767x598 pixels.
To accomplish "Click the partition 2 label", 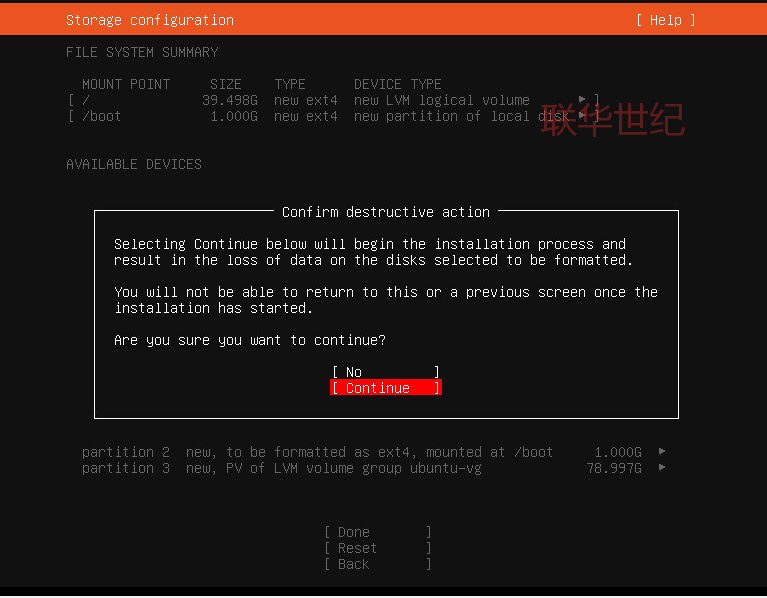I will click(x=126, y=452).
